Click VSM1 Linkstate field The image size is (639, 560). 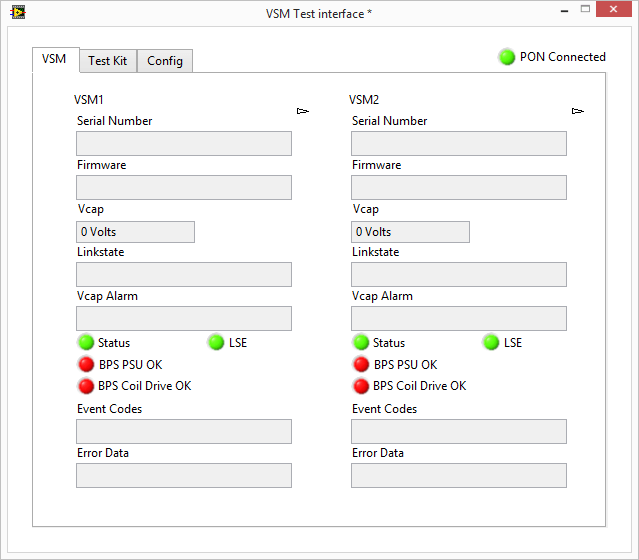184,274
